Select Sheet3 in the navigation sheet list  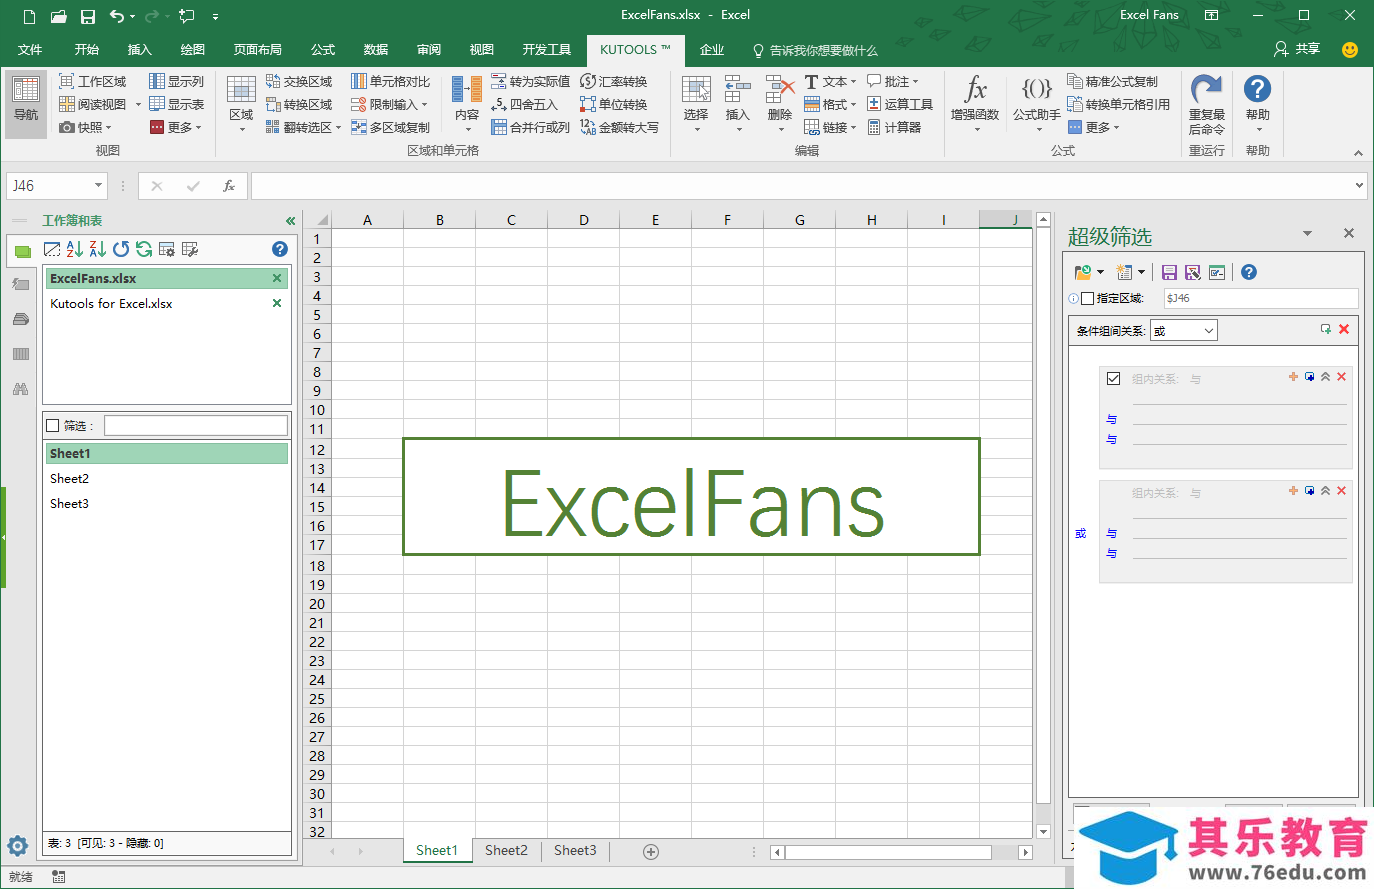[167, 504]
